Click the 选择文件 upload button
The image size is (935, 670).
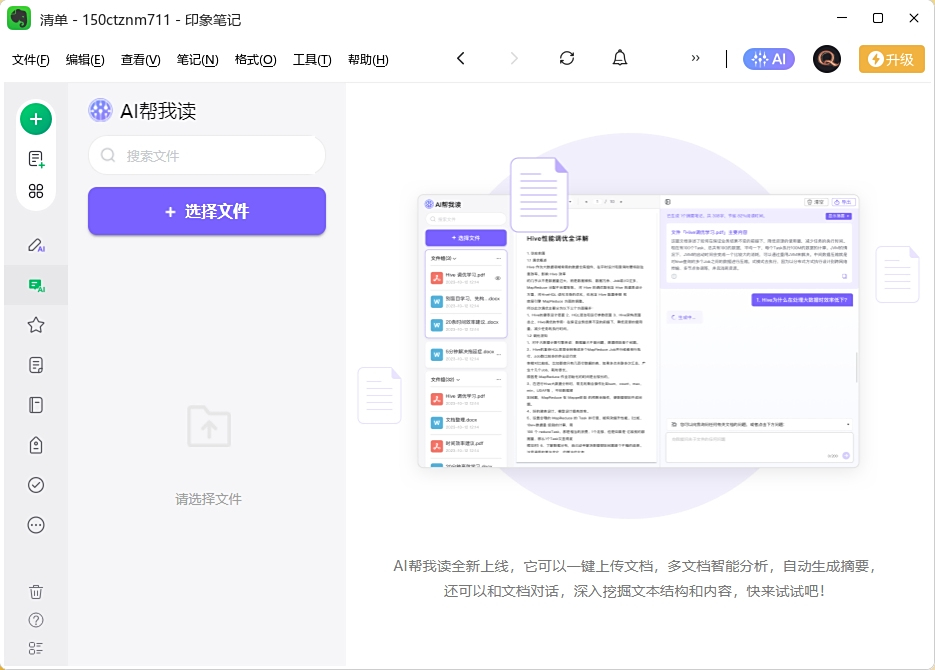206,211
